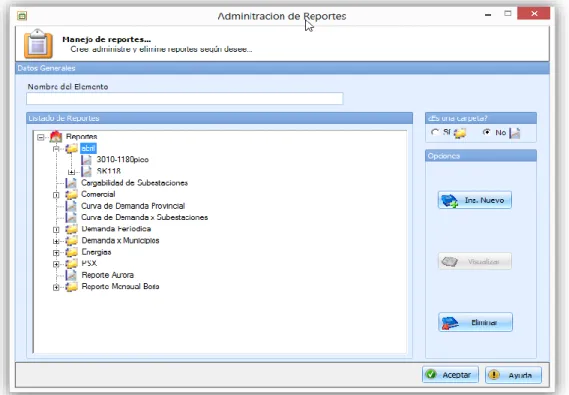Click the disabled Visualizar button
Viewport: 569px width, 395px height.
tap(475, 262)
